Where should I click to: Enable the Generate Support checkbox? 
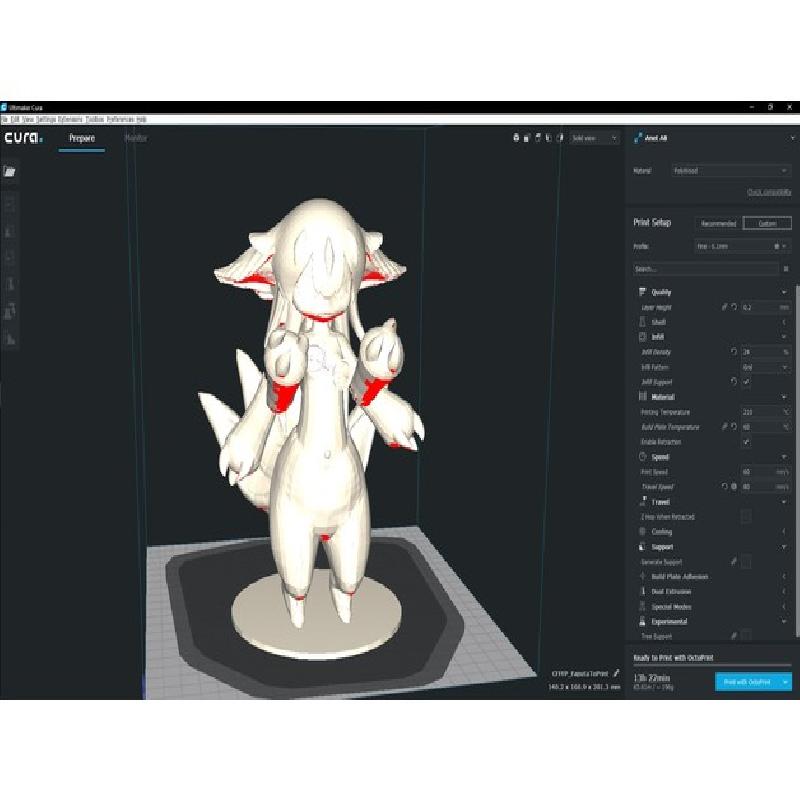pyautogui.click(x=746, y=562)
